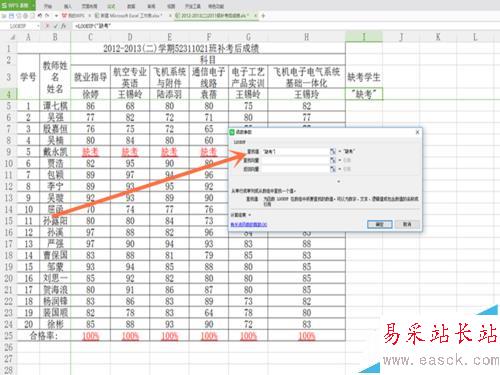500x375 pixels.
Task: Click range selector icon beside 查找向量 field
Action: point(333,160)
